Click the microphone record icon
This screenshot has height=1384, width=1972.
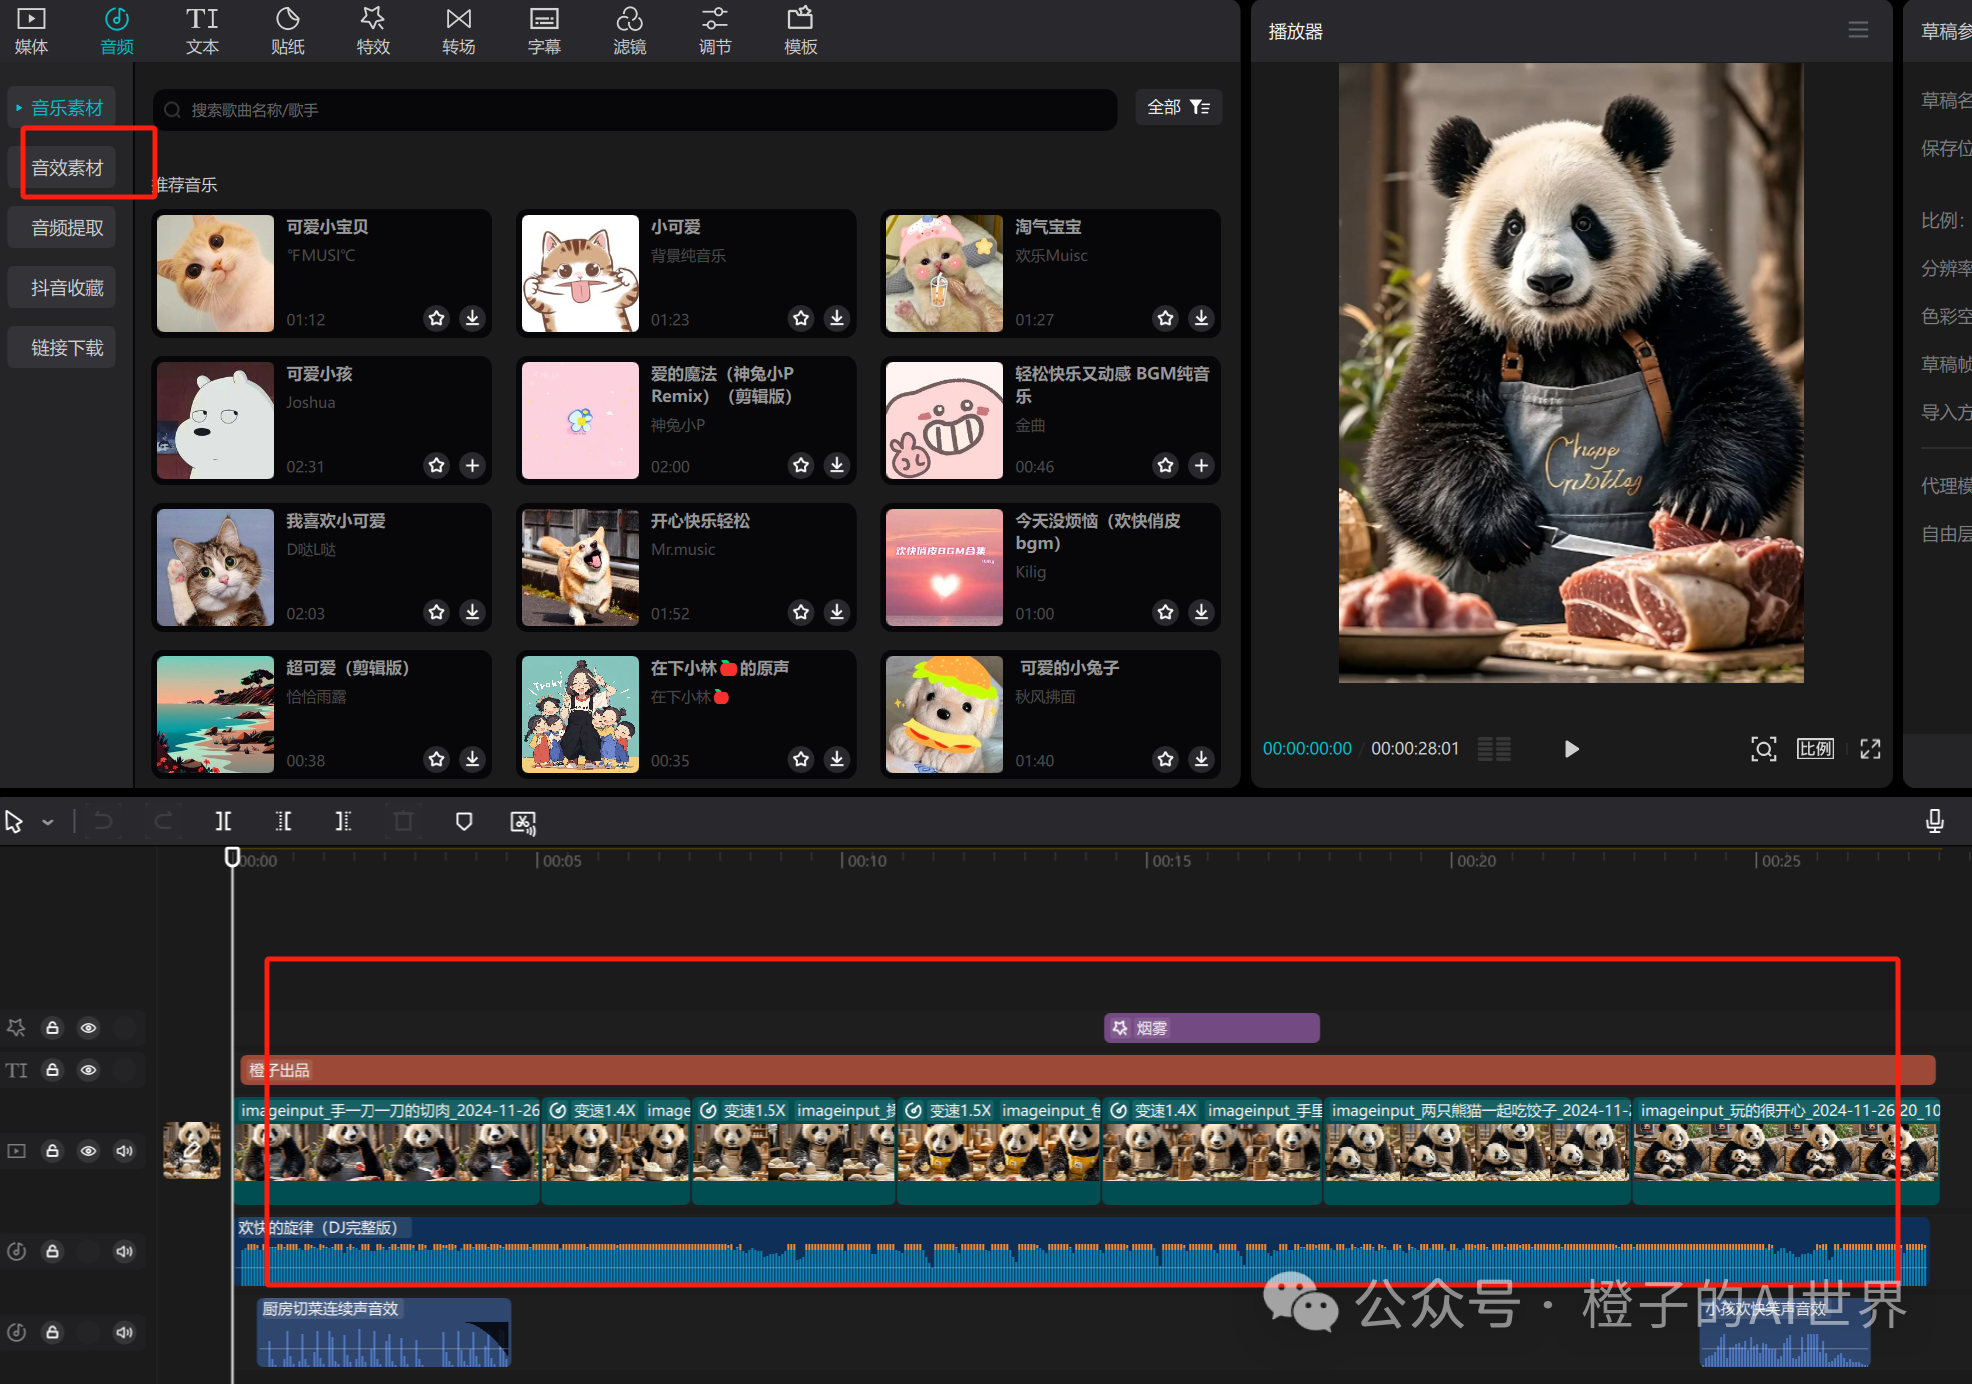pyautogui.click(x=1934, y=821)
